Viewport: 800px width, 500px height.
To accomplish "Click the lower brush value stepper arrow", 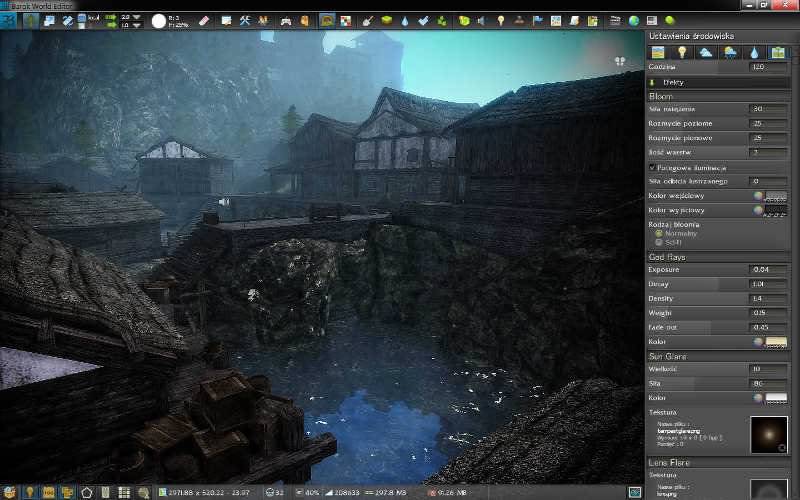I will (136, 25).
